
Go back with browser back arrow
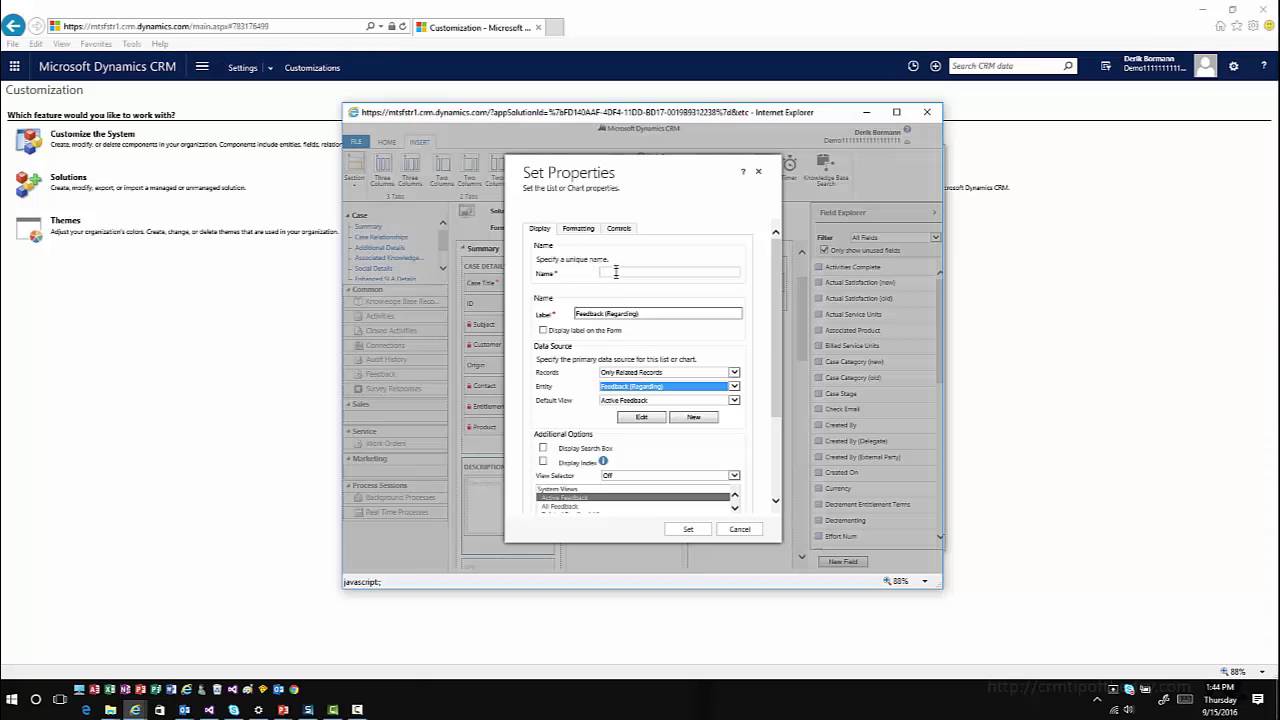13,26
